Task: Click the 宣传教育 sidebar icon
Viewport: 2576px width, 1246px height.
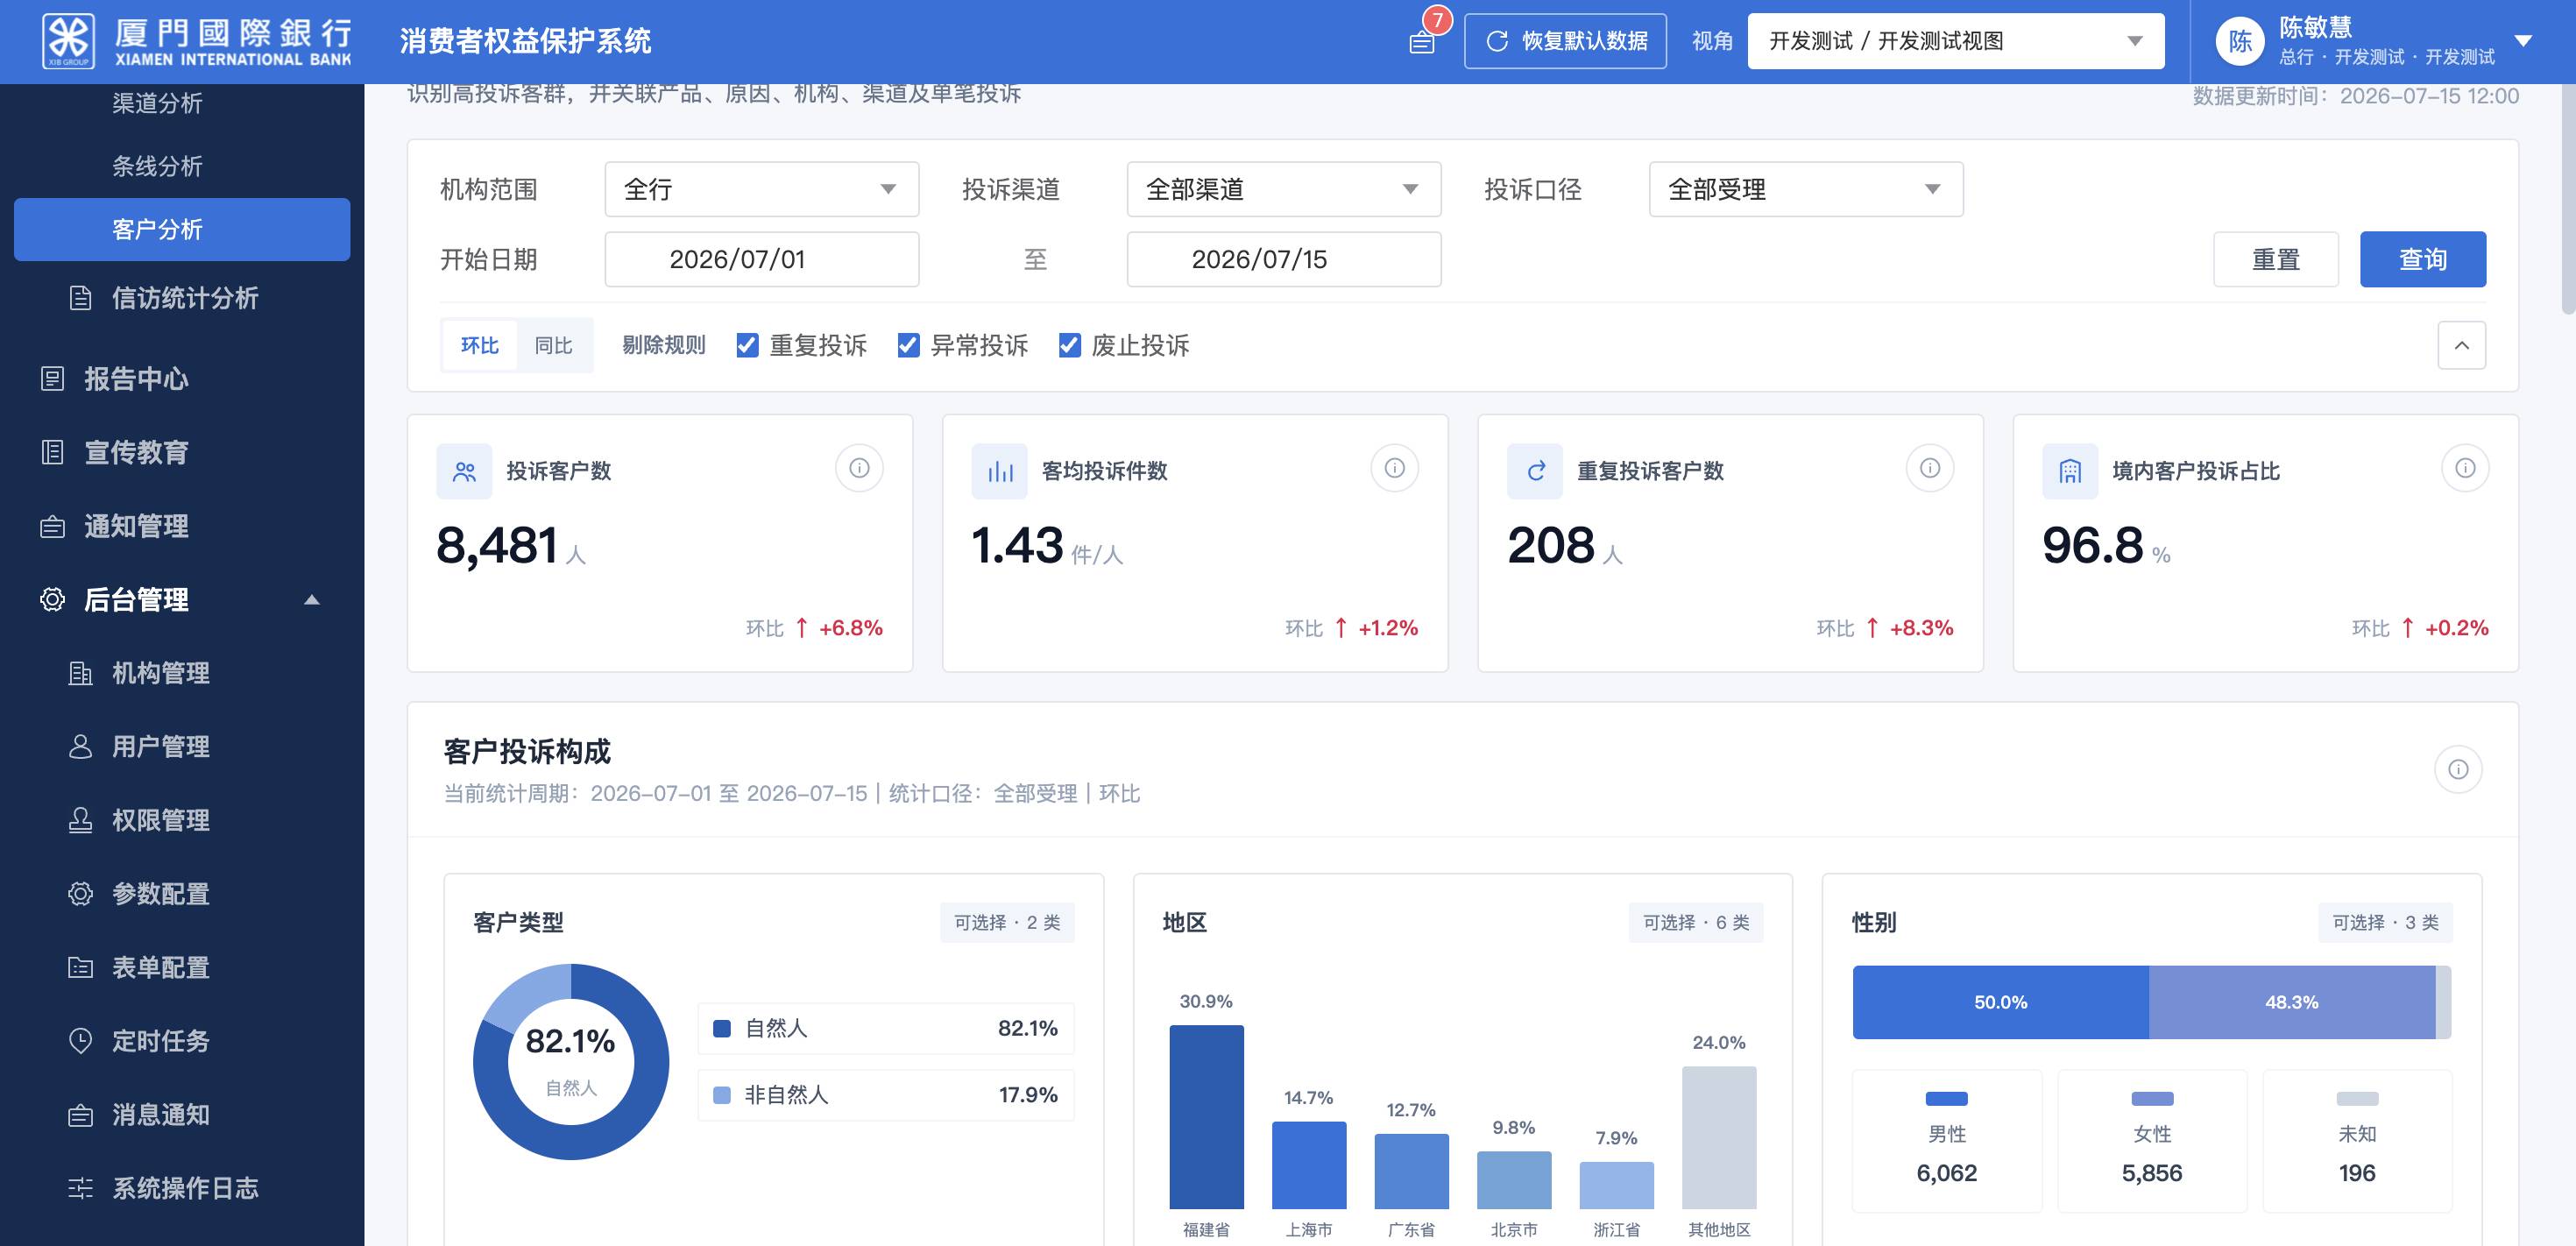Action: pos(52,452)
